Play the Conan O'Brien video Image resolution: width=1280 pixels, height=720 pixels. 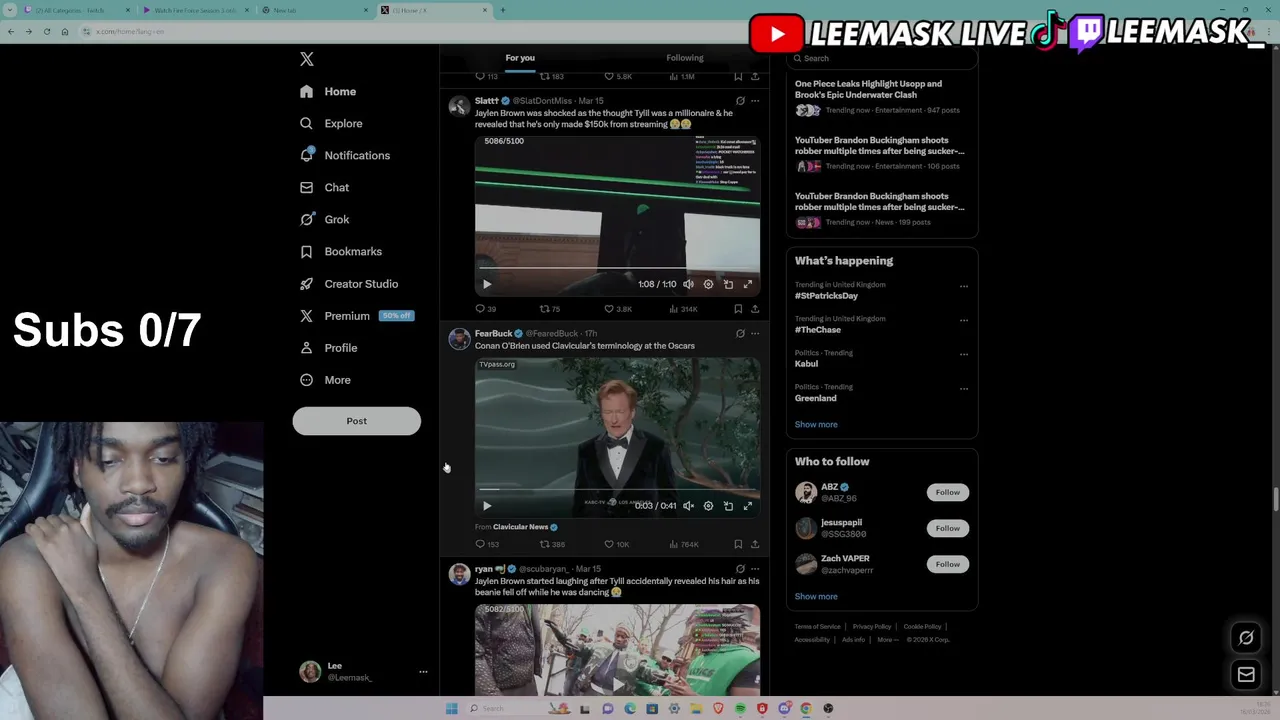(x=487, y=506)
